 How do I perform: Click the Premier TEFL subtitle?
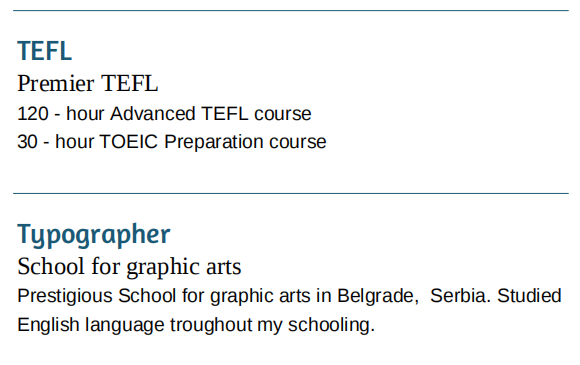pos(88,83)
